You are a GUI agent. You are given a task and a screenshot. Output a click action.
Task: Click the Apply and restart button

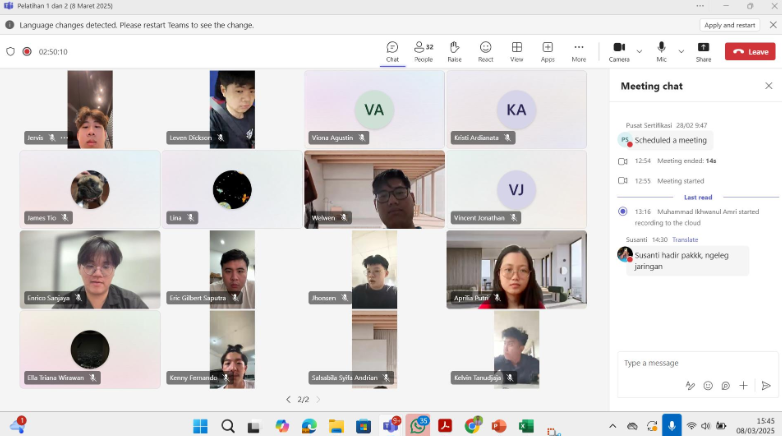tap(729, 25)
